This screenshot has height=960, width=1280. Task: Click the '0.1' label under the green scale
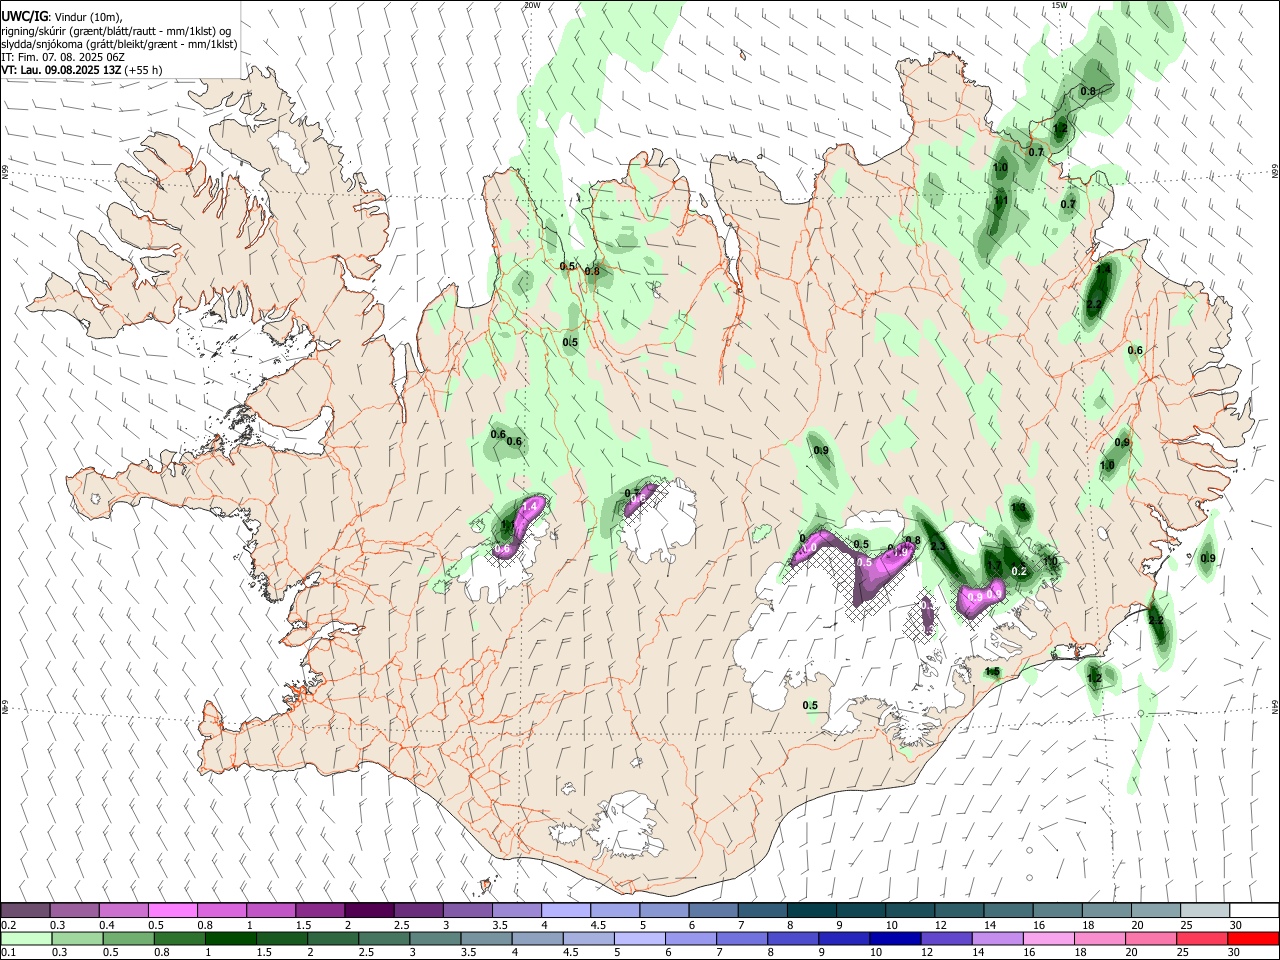(8, 953)
